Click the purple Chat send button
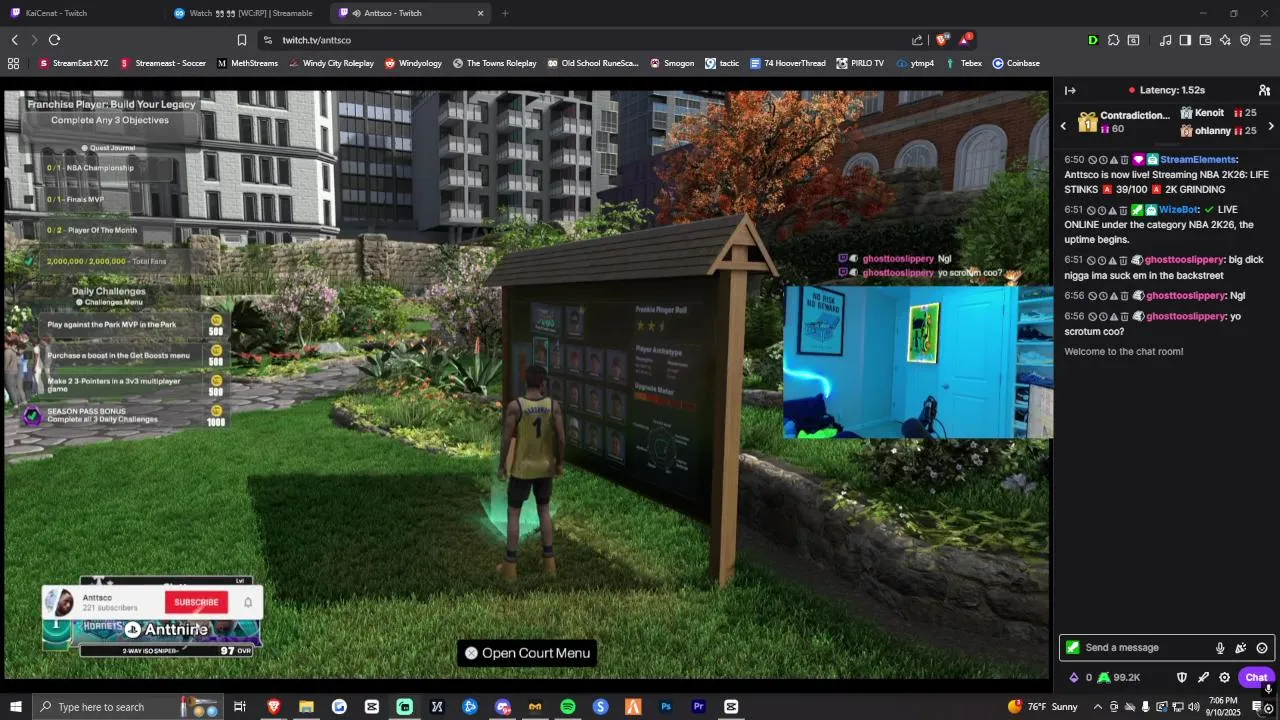 (1256, 678)
